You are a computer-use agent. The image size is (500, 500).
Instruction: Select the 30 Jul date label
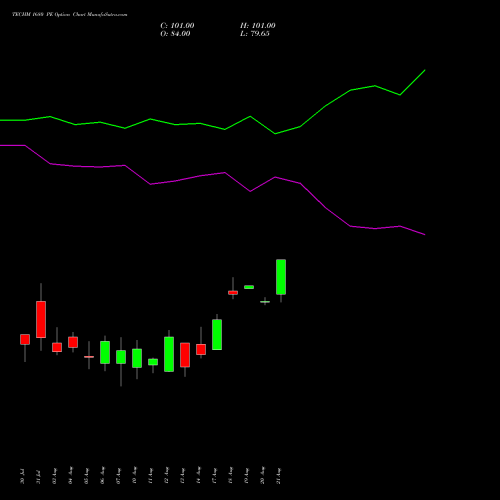(22, 476)
